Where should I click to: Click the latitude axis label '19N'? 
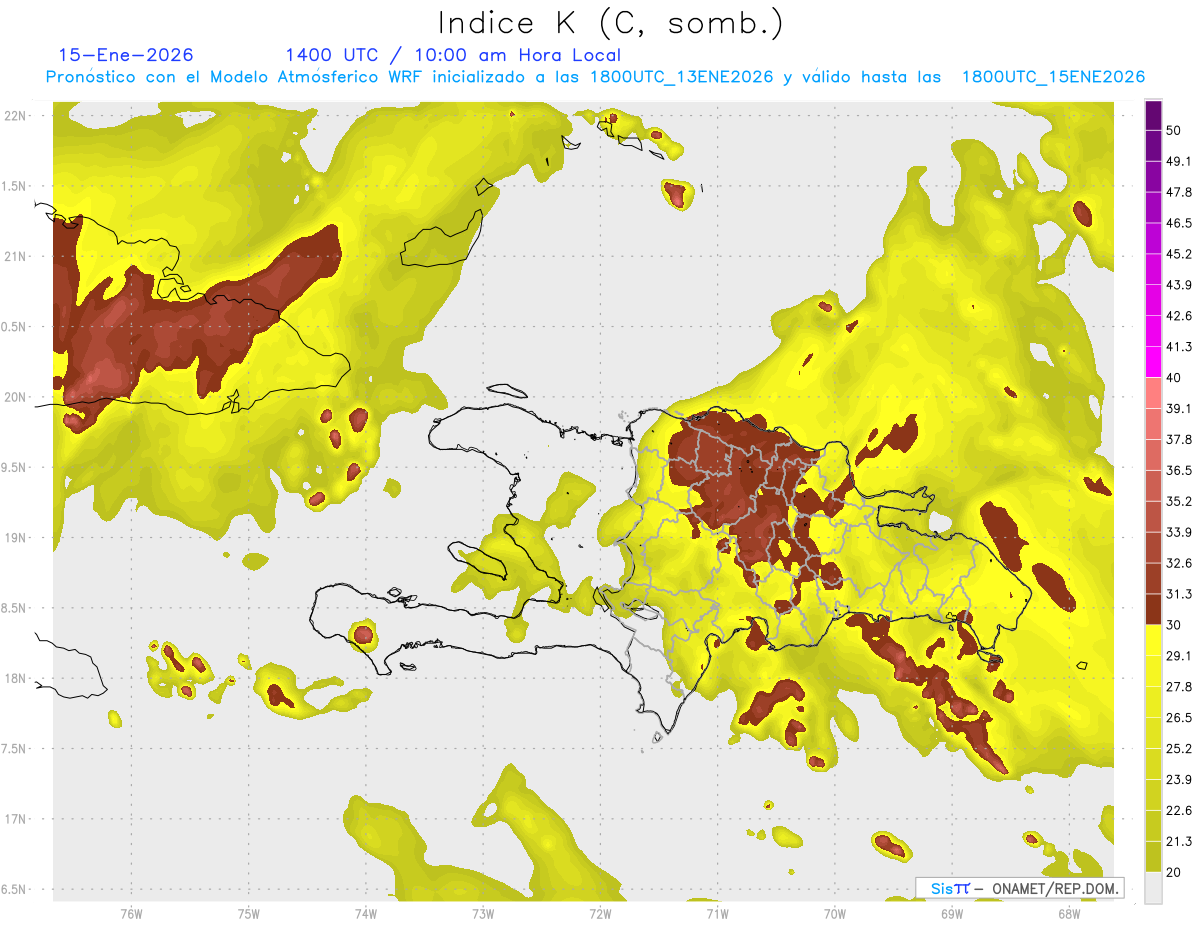click(16, 538)
